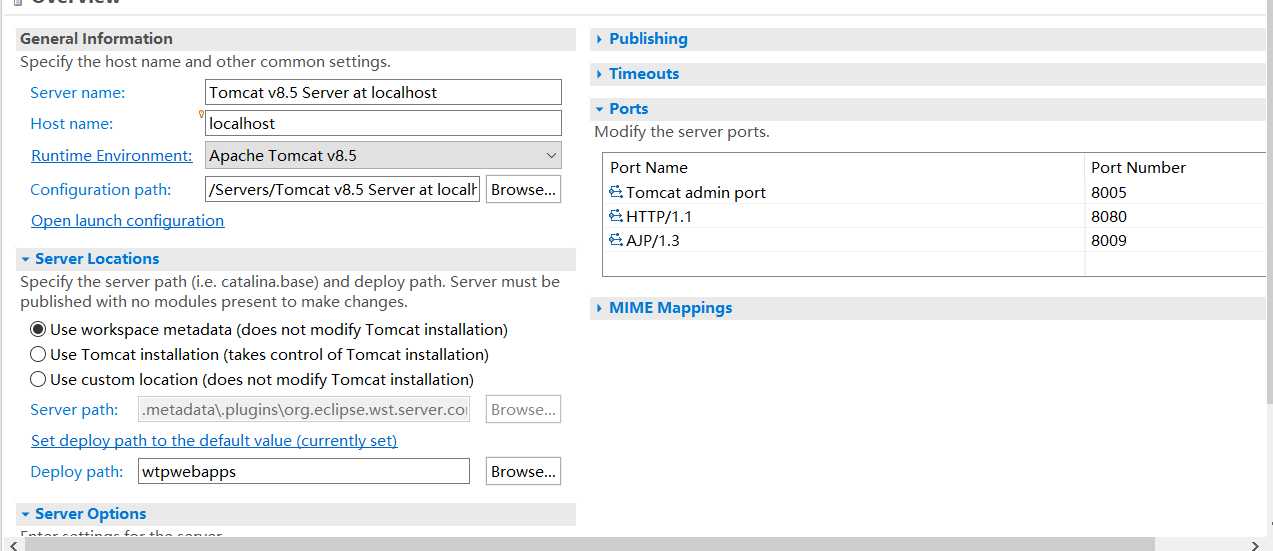Select Use Tomcat installation option

tap(38, 354)
